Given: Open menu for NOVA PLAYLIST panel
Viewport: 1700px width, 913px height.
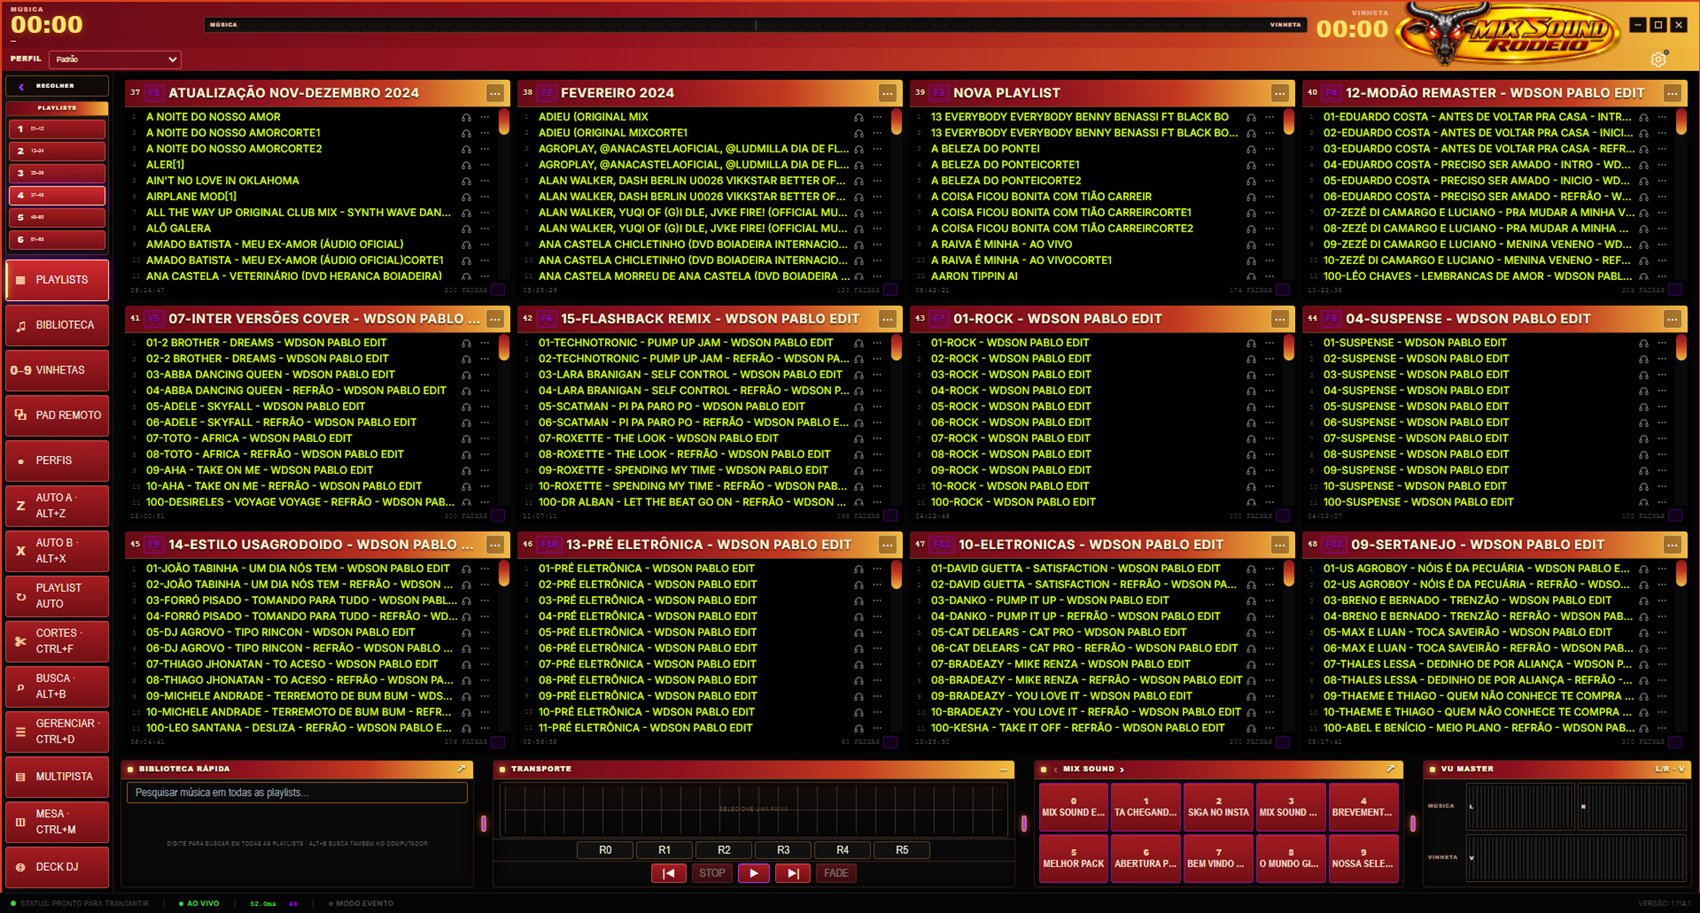Looking at the screenshot, I should tap(1280, 93).
